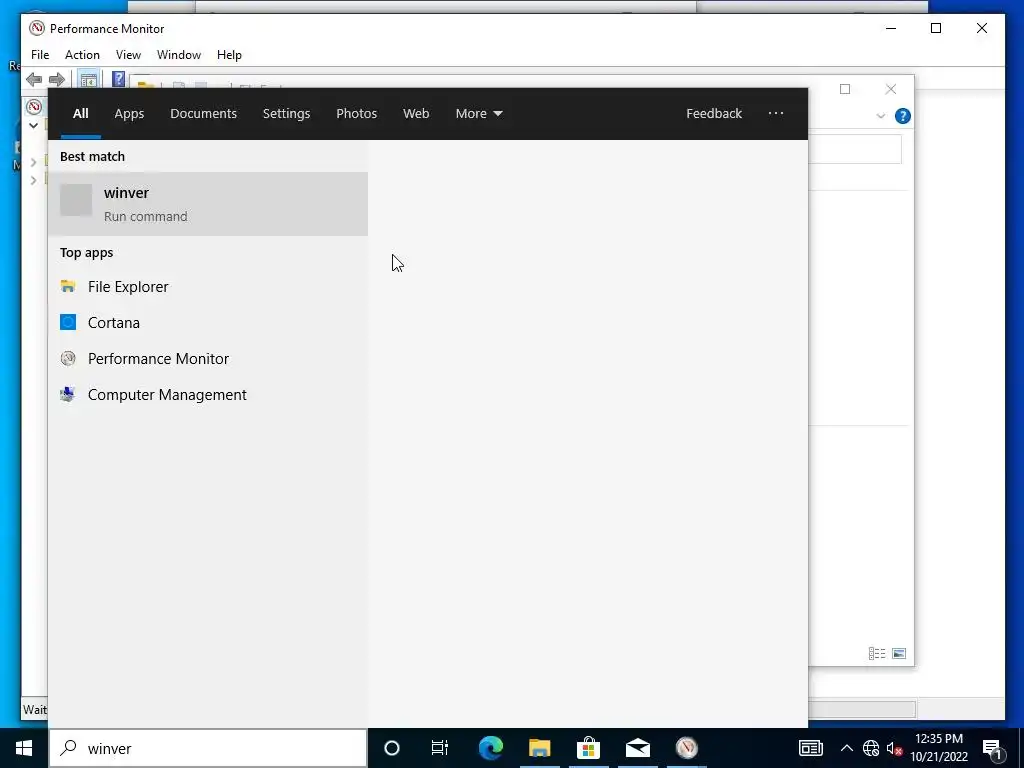
Task: Open muted volume tray icon
Action: click(895, 748)
